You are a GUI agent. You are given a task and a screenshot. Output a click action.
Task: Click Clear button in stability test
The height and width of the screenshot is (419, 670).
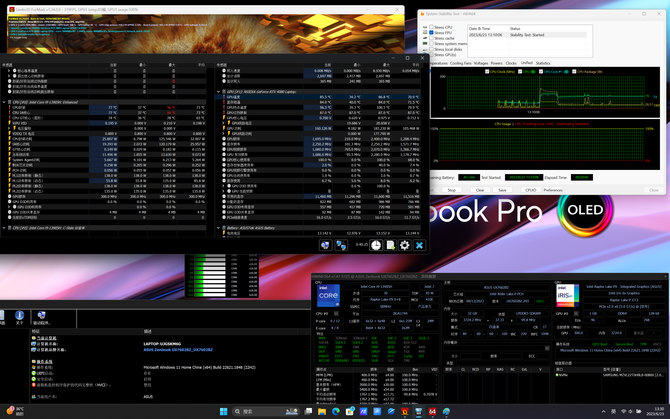pos(480,190)
